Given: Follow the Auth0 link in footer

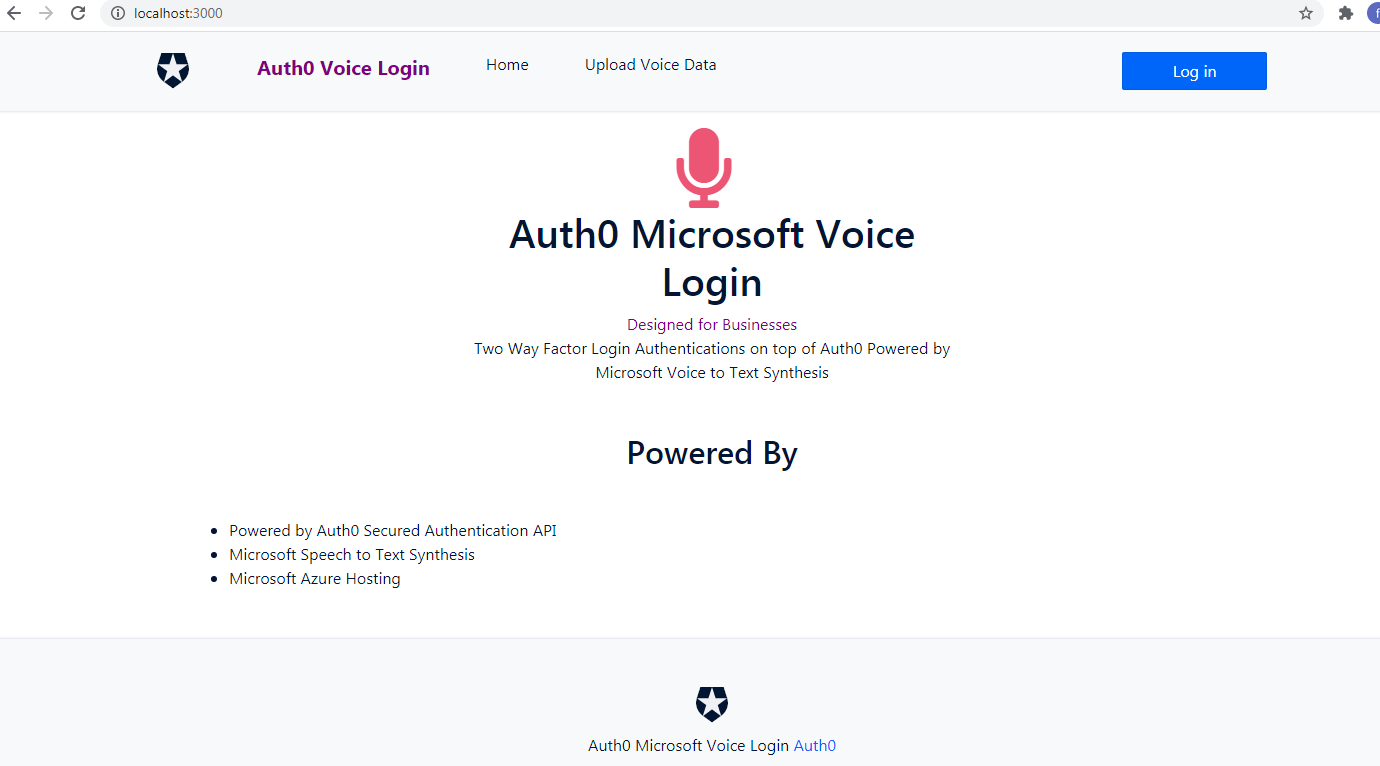Looking at the screenshot, I should (815, 745).
